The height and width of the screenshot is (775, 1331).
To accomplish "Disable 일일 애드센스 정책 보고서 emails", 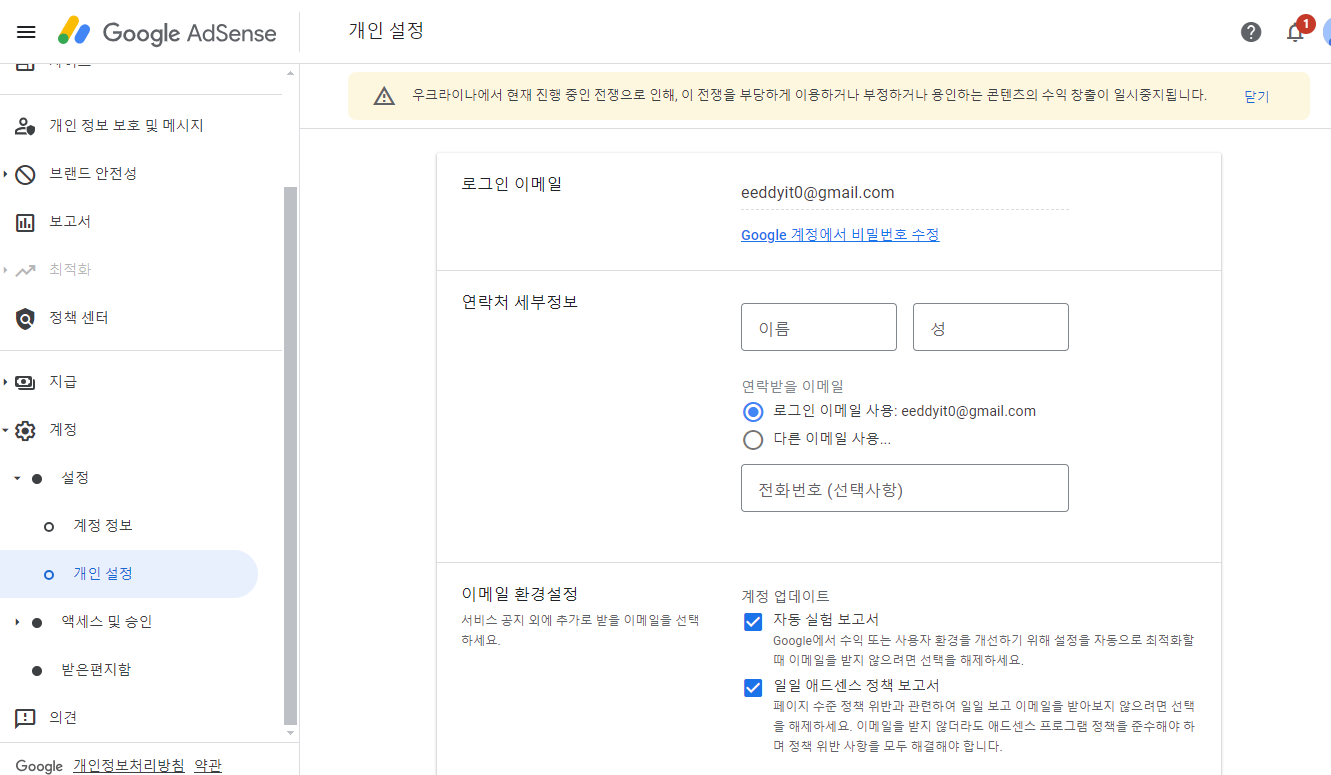I will pyautogui.click(x=752, y=687).
